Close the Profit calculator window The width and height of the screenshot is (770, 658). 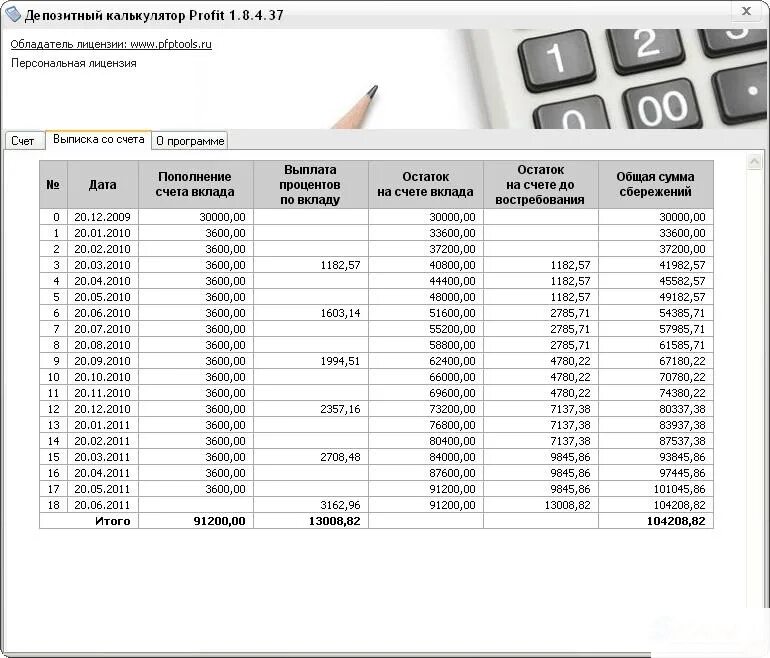[746, 11]
